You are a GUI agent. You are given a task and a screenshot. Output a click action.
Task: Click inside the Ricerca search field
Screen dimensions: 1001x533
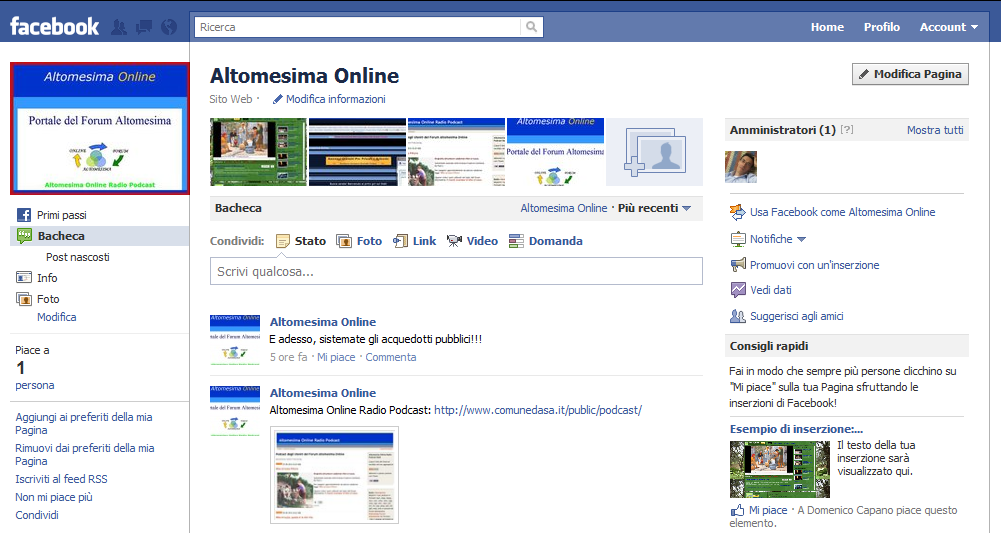[358, 27]
